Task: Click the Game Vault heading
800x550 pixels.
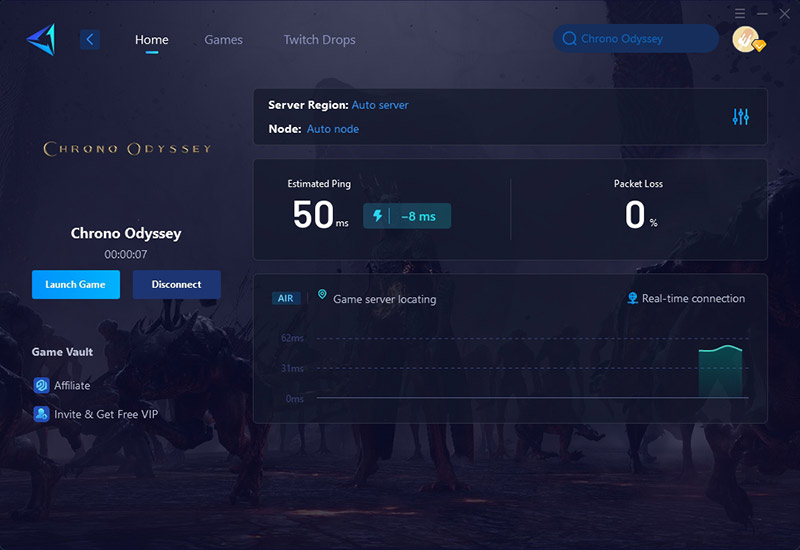Action: pyautogui.click(x=62, y=352)
